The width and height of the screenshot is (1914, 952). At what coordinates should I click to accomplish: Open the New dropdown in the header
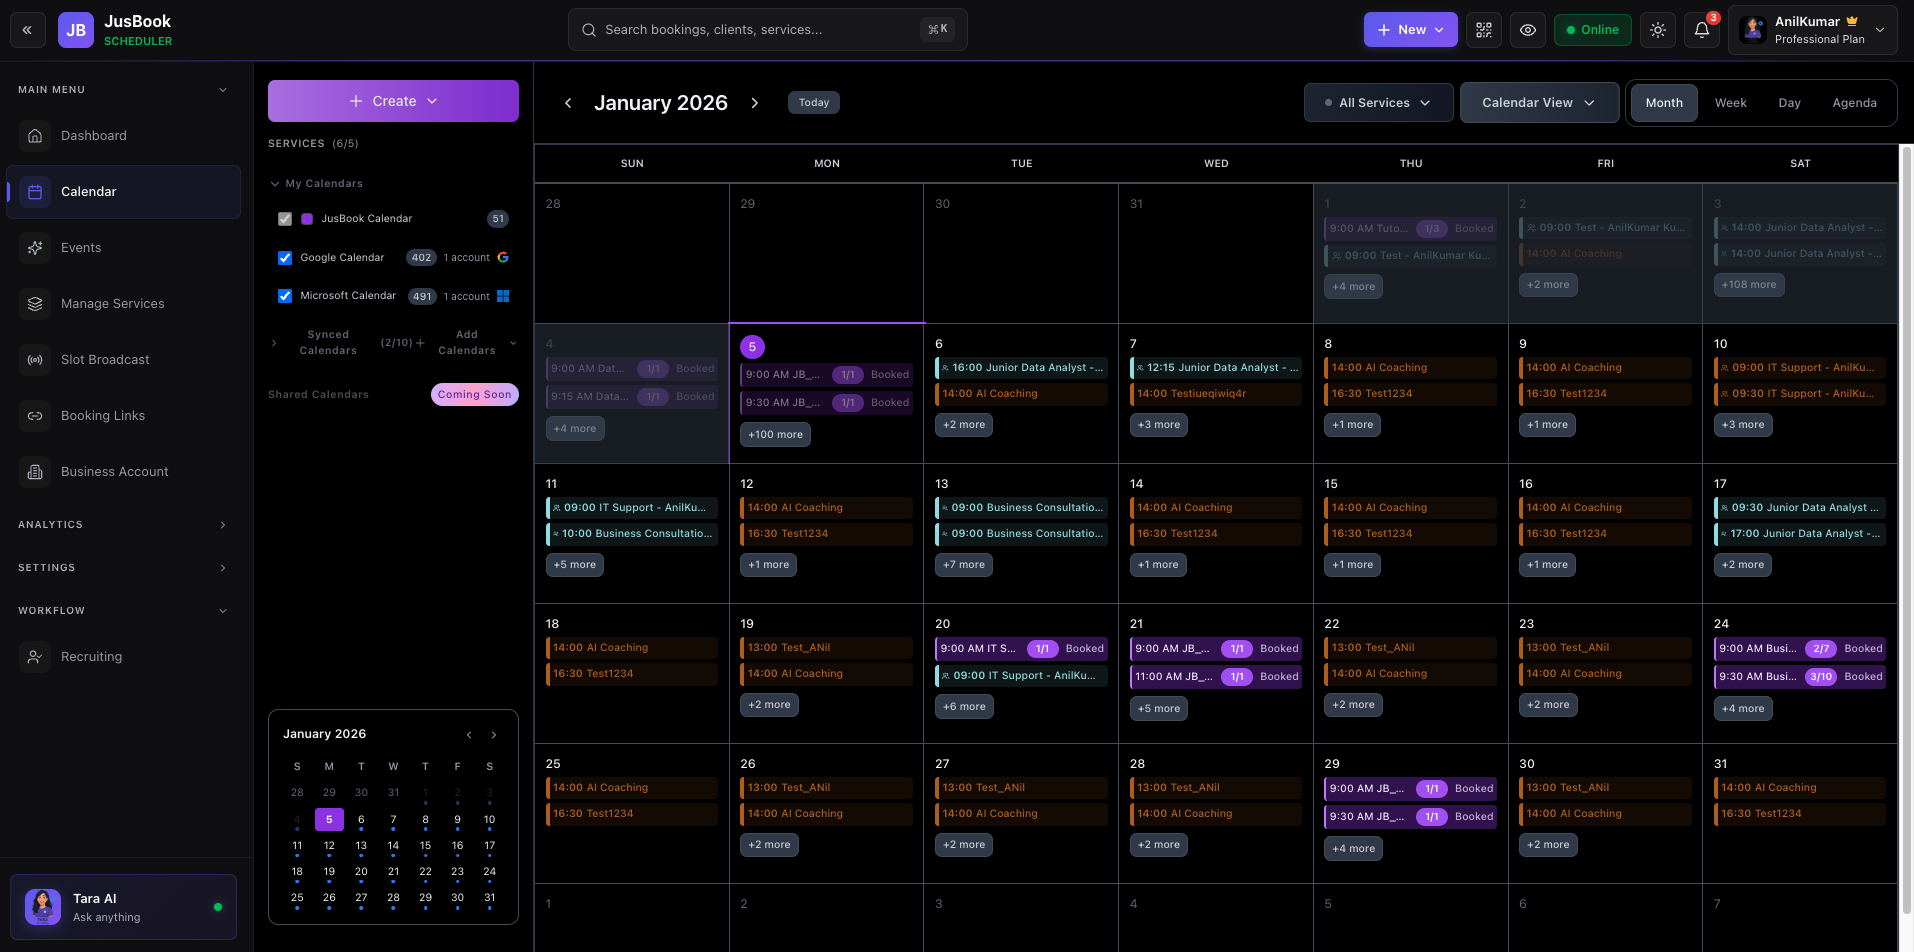pyautogui.click(x=1410, y=29)
